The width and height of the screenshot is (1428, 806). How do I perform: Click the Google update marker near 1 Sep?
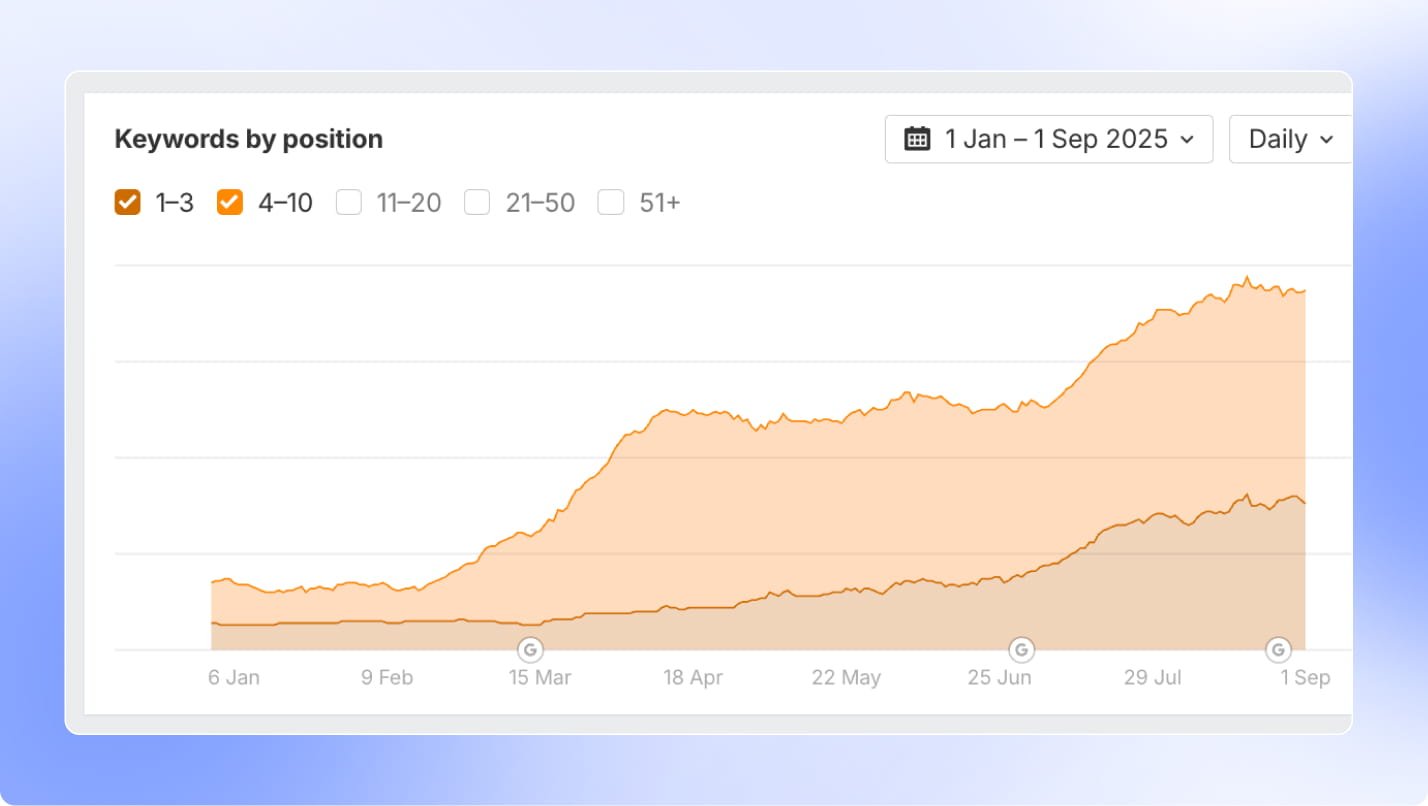(x=1278, y=650)
